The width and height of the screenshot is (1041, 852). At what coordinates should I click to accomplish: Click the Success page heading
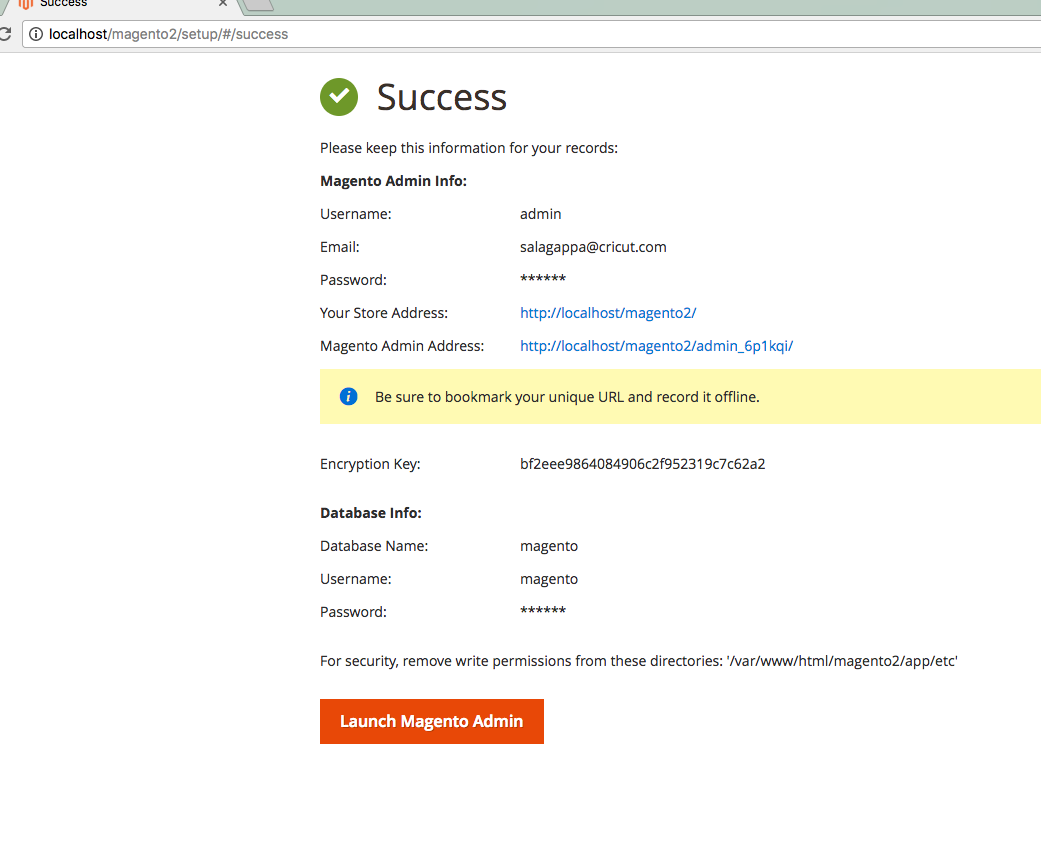(441, 97)
